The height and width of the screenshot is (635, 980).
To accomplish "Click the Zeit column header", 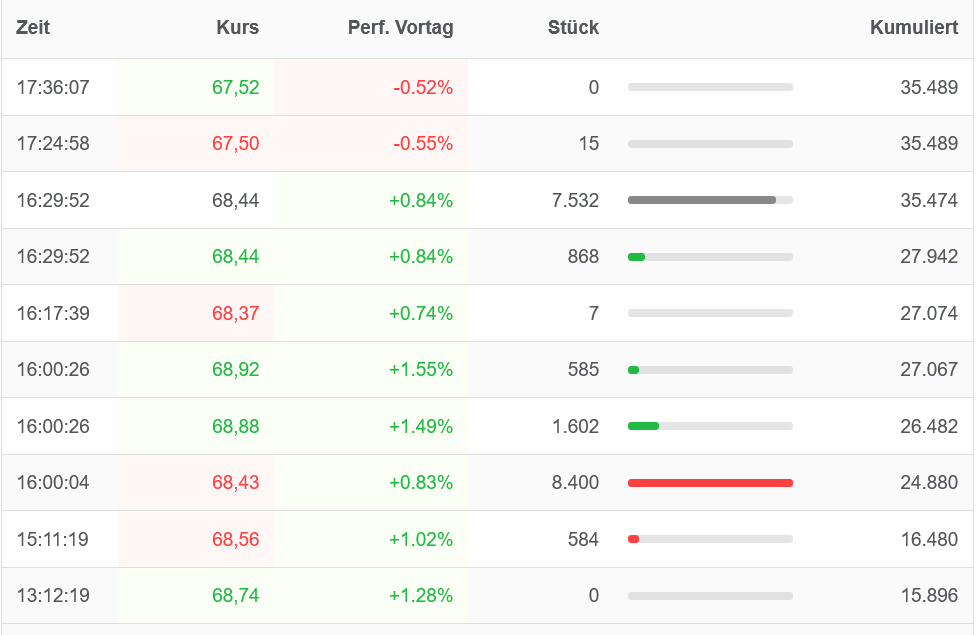I will [33, 28].
